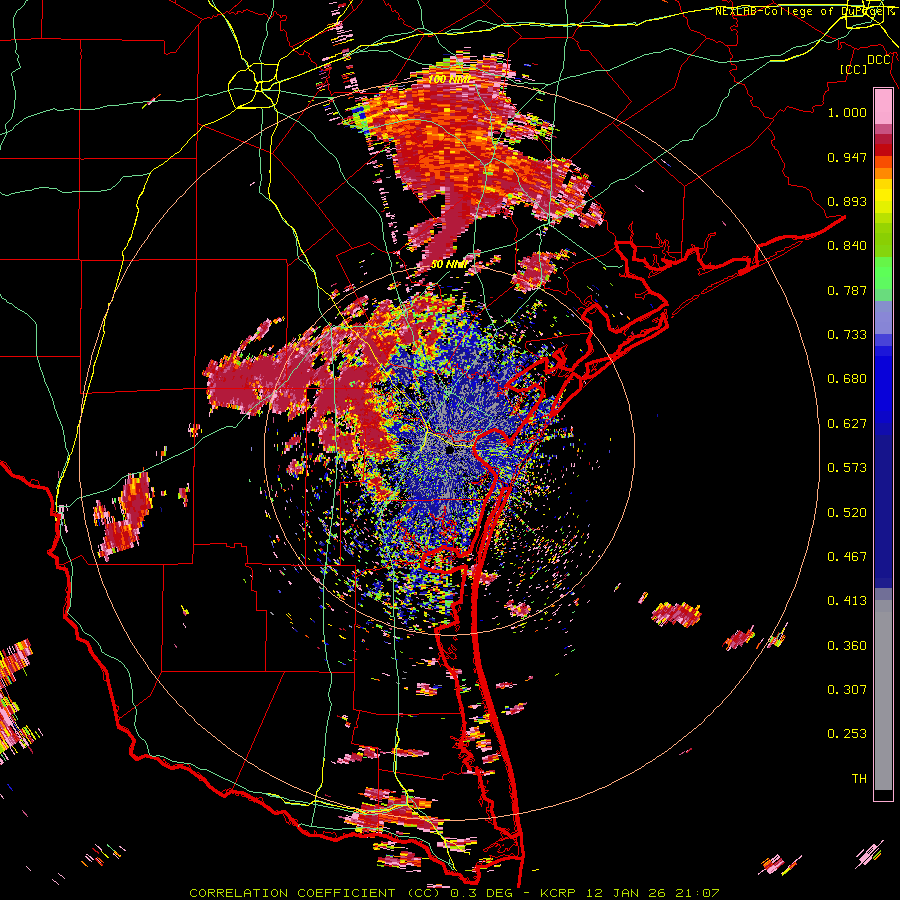Click the 0.253 legend value
Viewport: 900px width, 900px height.
coord(847,734)
